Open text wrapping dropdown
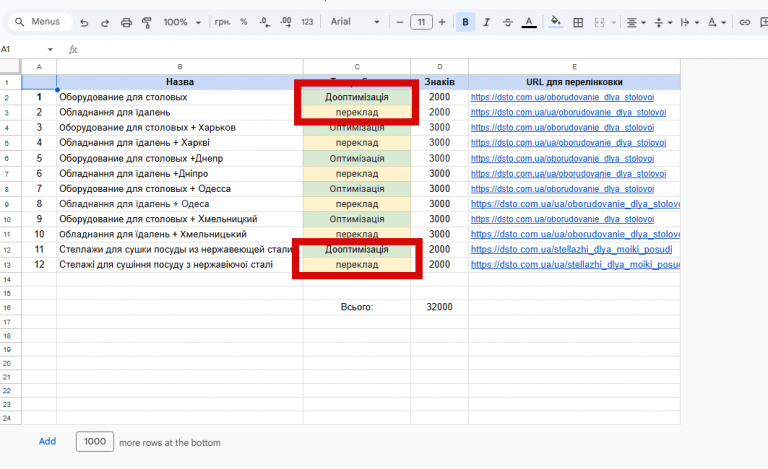Screen dimensions: 768x469 click(690, 22)
